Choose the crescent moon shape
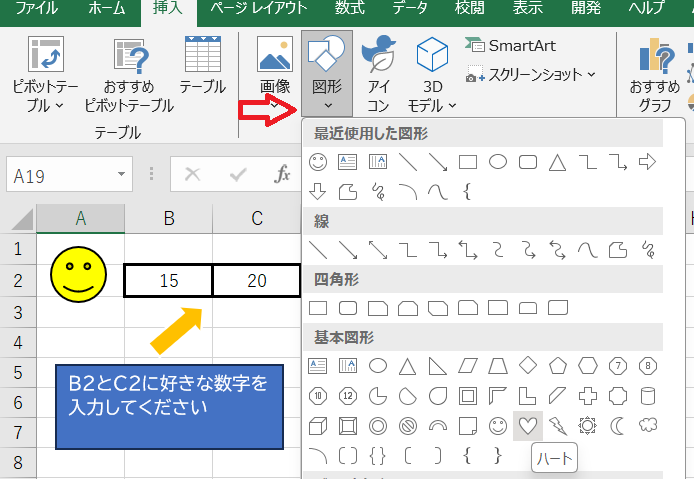This screenshot has height=479, width=694. (x=617, y=425)
